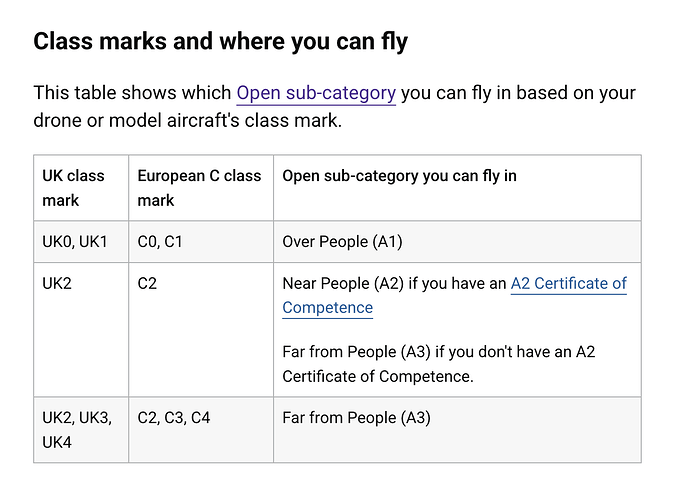The image size is (690, 490).
Task: Click the C0, C1 table cell
Action: 201,241
